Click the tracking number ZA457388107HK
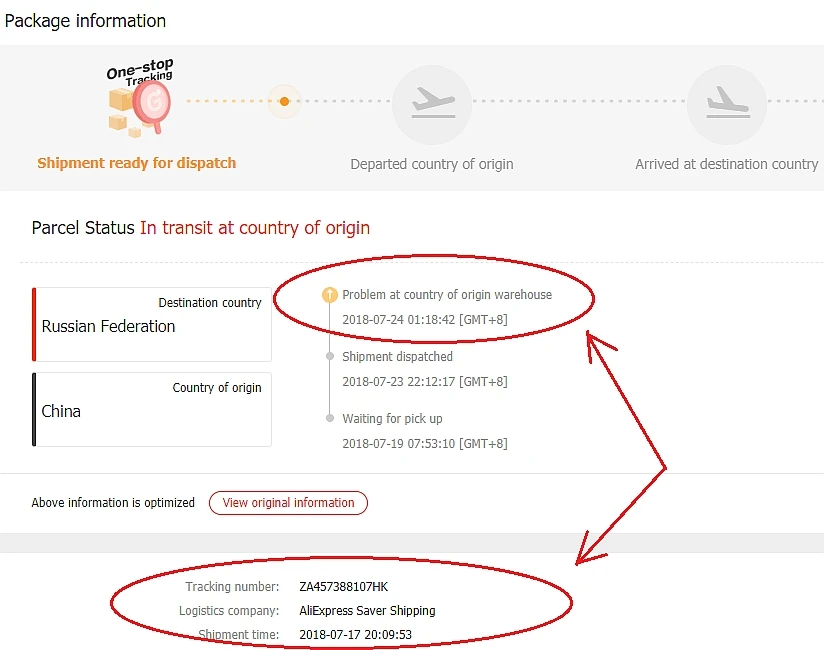The width and height of the screenshot is (824, 650). 343,587
